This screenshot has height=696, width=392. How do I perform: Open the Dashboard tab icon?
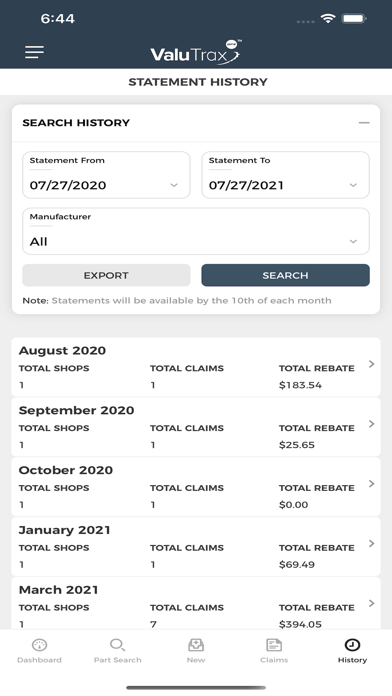point(40,645)
